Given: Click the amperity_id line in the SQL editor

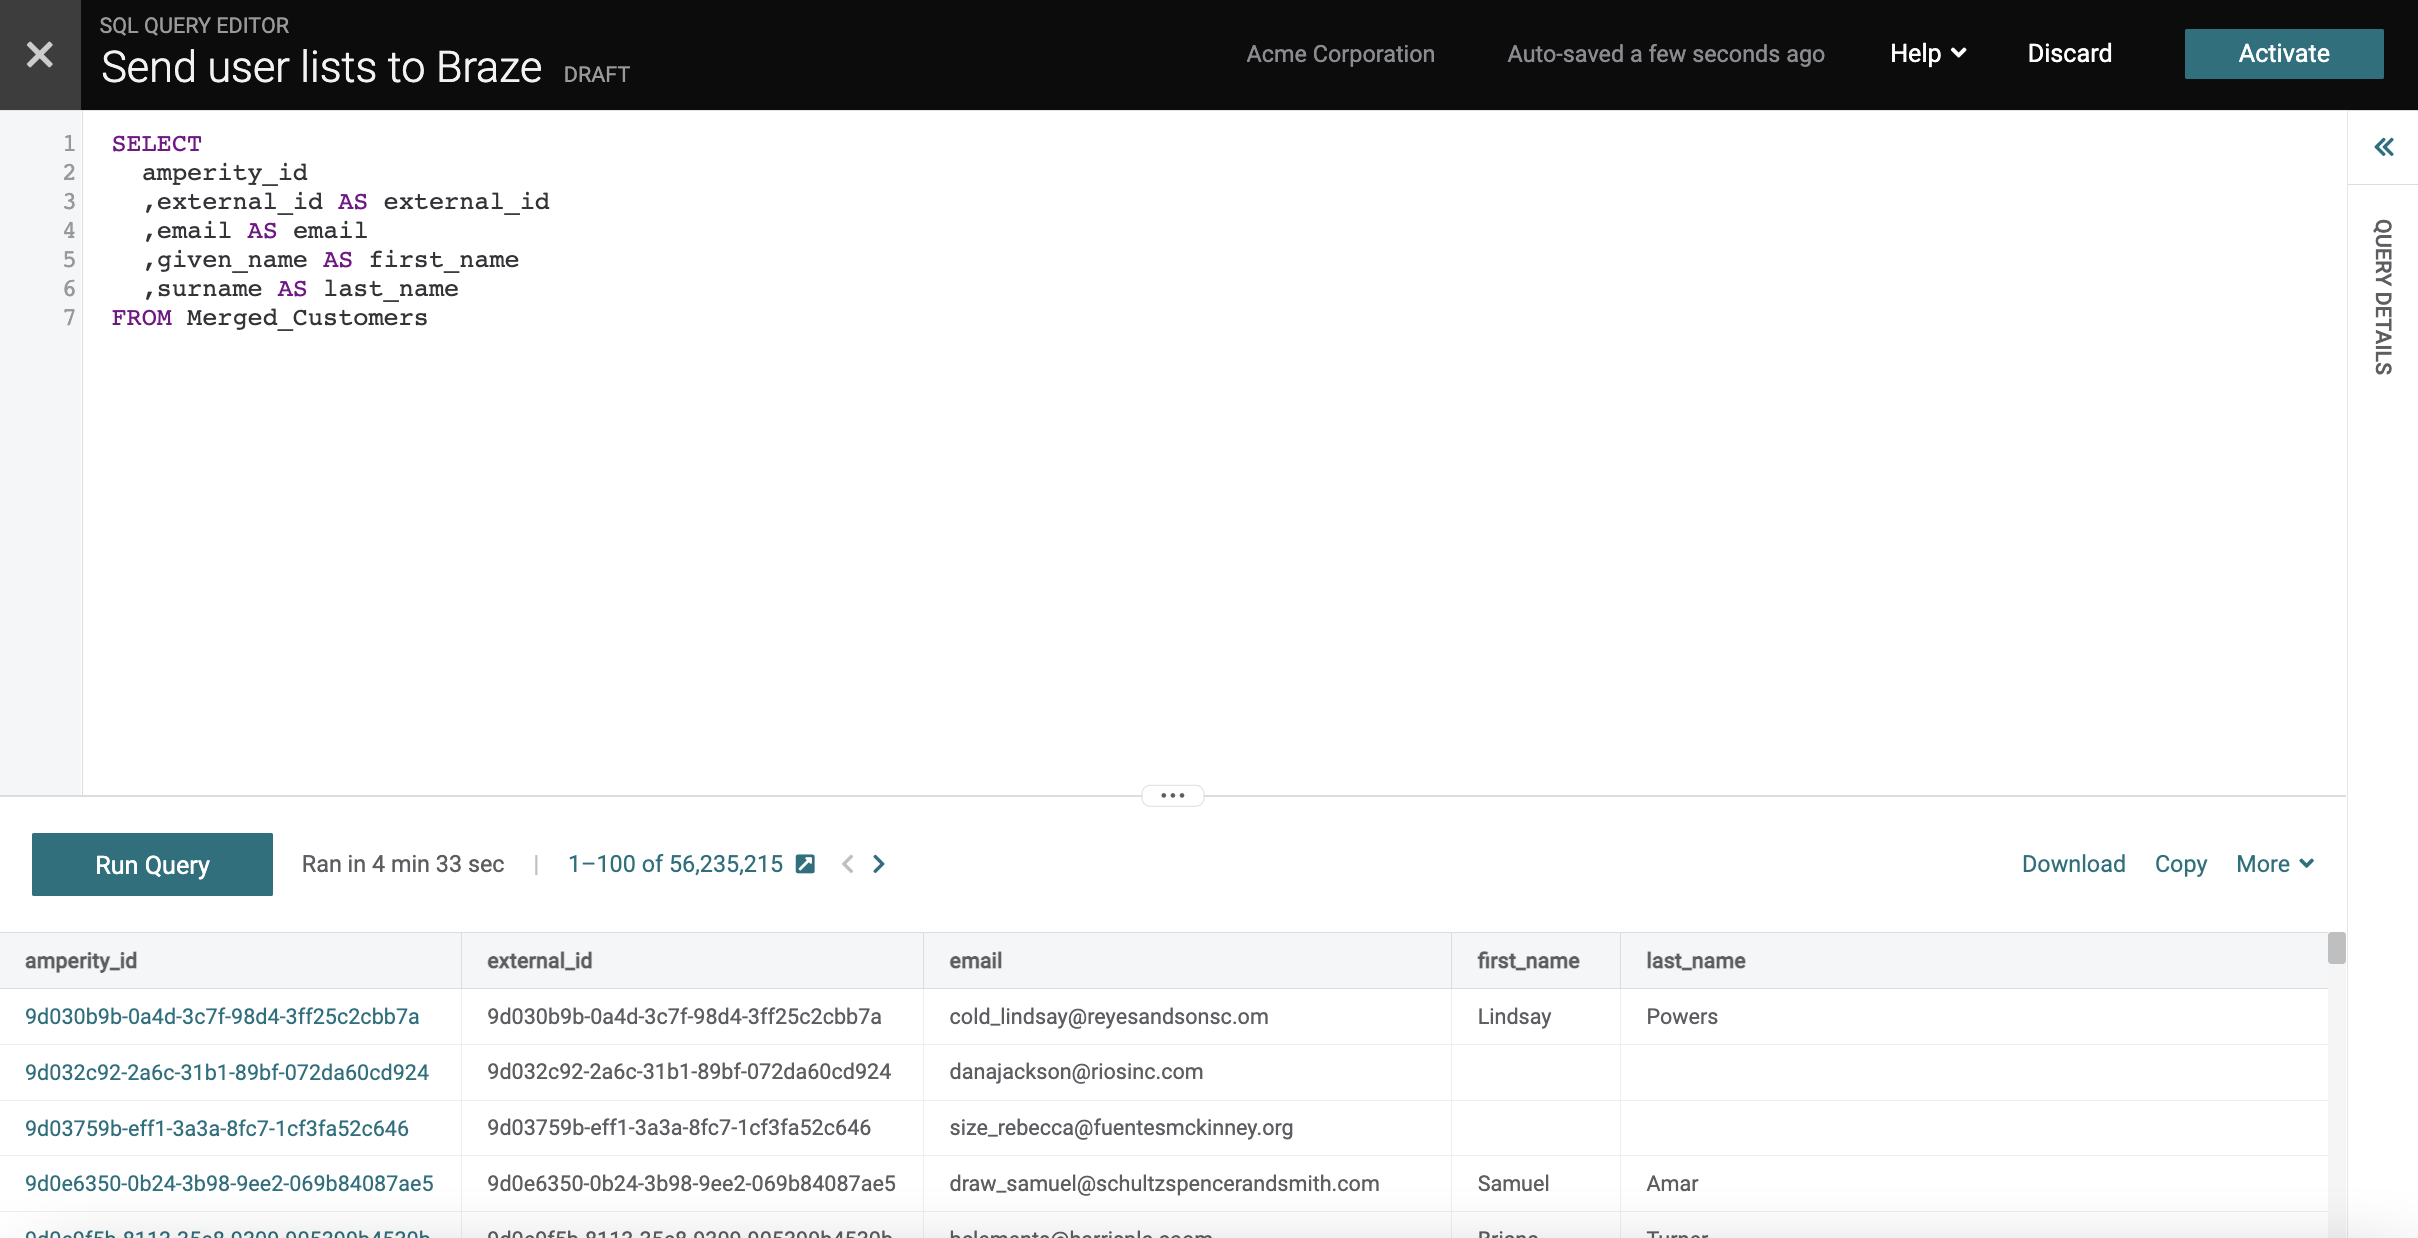Looking at the screenshot, I should click(225, 173).
